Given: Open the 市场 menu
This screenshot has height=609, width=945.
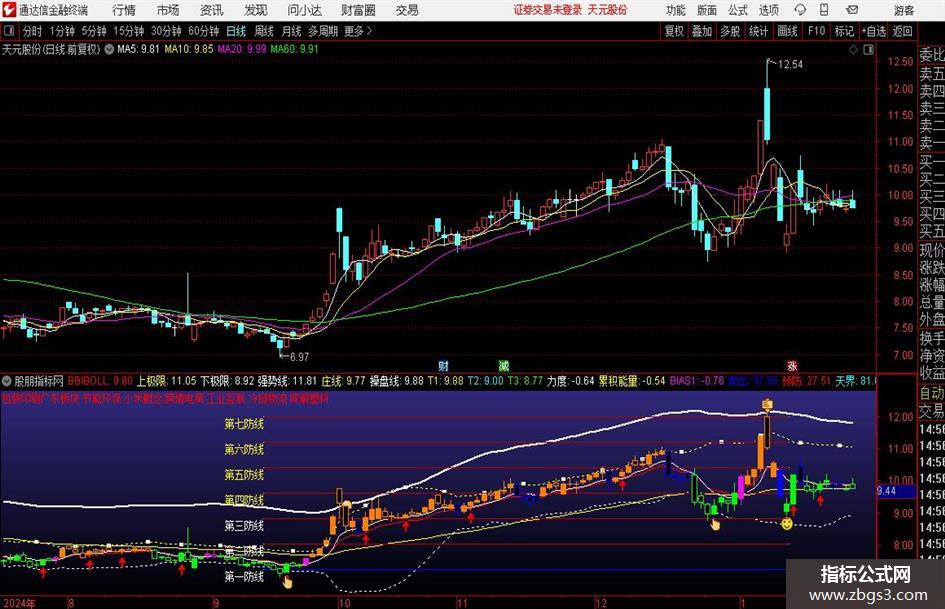Looking at the screenshot, I should coord(168,10).
